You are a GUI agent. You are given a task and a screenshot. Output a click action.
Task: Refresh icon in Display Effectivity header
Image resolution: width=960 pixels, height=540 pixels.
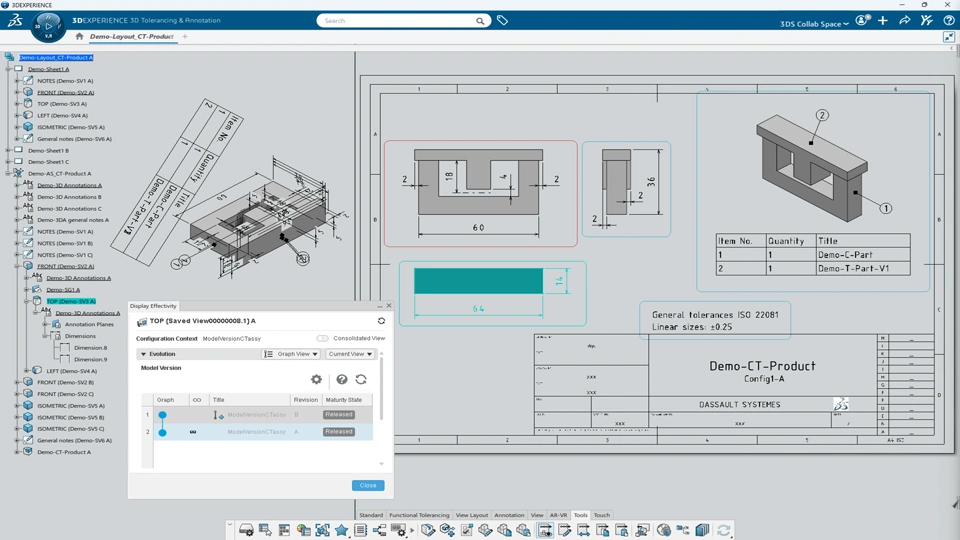point(381,321)
